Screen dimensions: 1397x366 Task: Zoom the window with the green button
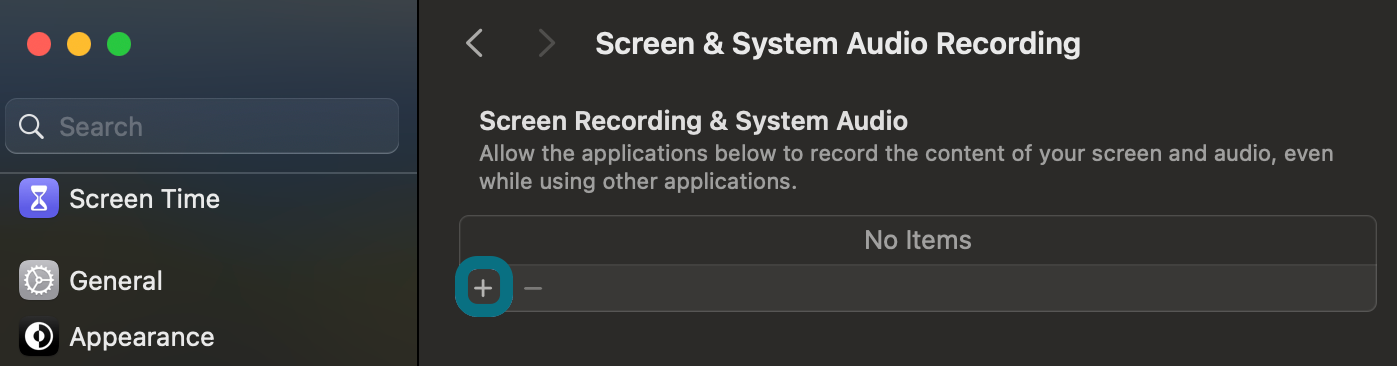click(x=119, y=44)
